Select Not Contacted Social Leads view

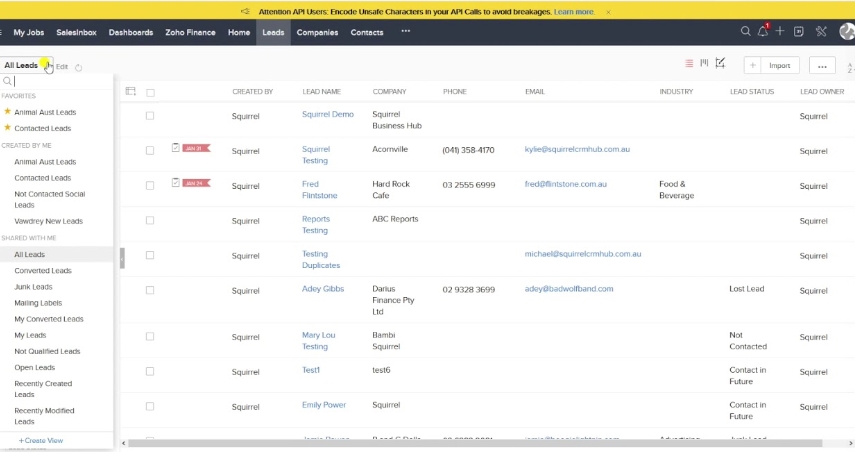[x=50, y=199]
